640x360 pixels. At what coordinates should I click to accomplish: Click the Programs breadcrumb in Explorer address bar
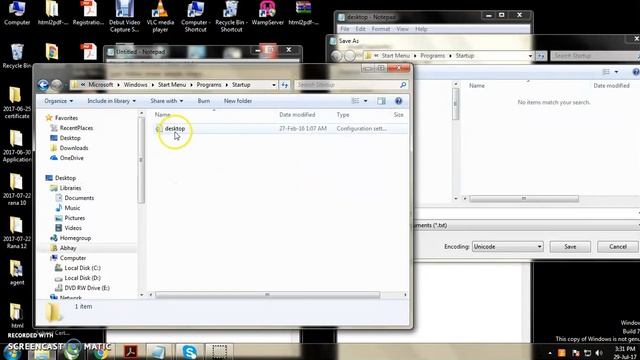(x=209, y=84)
